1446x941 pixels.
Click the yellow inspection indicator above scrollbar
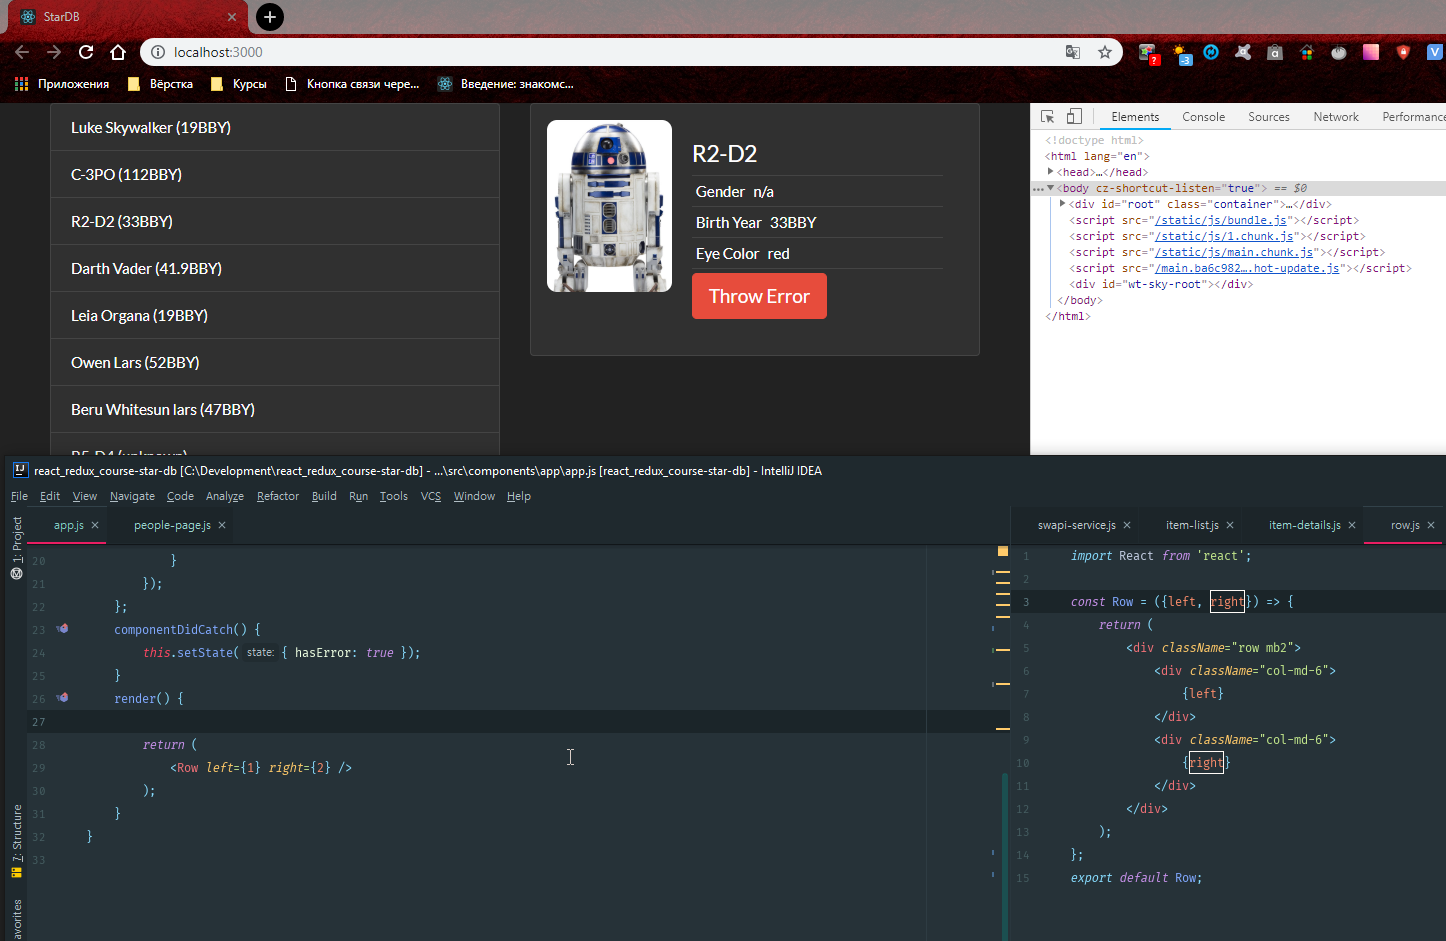(x=1003, y=551)
